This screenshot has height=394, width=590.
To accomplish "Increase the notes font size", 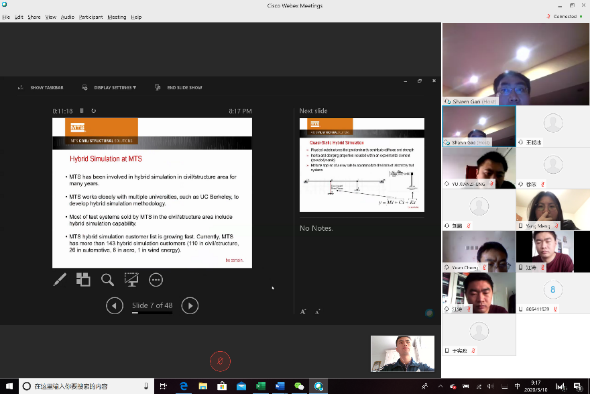I will point(303,312).
